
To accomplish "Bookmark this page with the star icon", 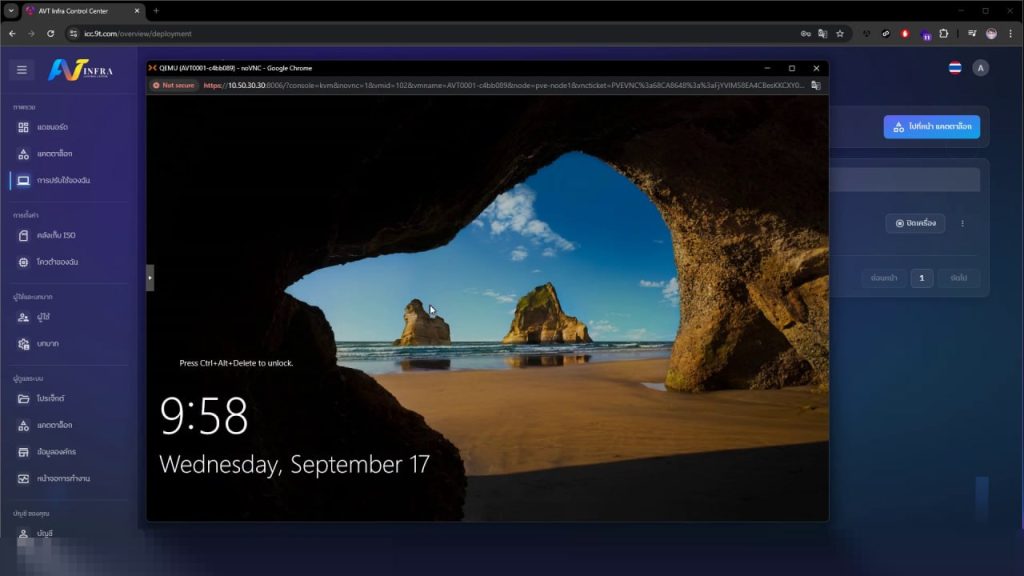I will point(840,33).
